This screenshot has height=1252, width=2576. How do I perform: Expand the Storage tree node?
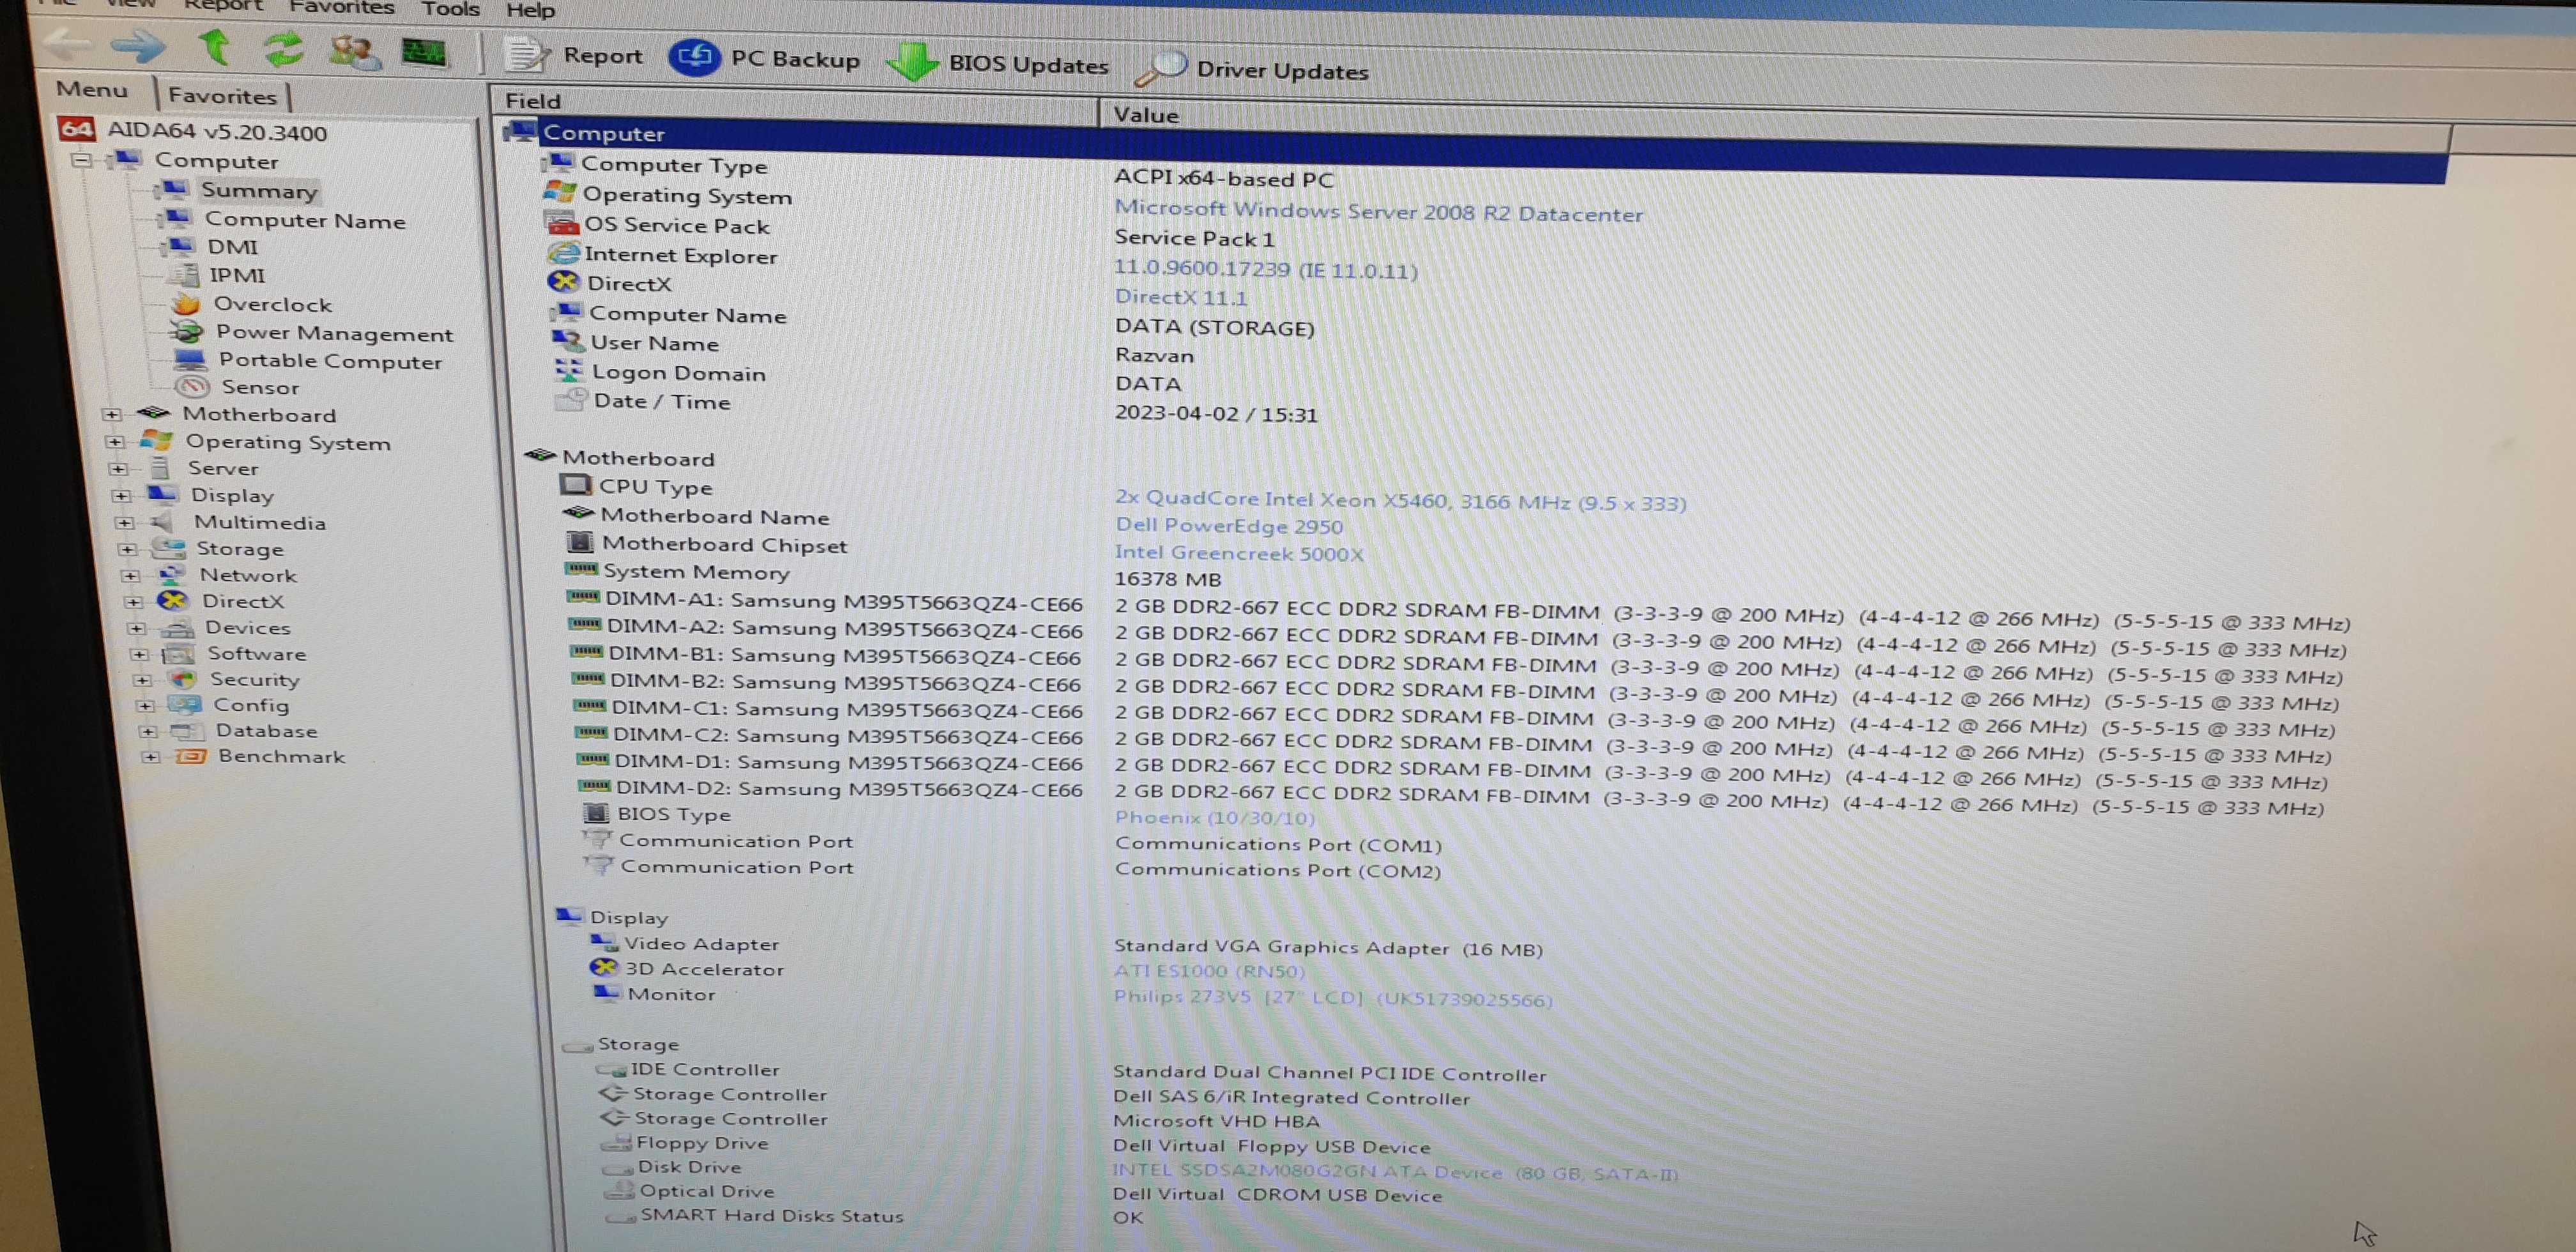pos(127,549)
